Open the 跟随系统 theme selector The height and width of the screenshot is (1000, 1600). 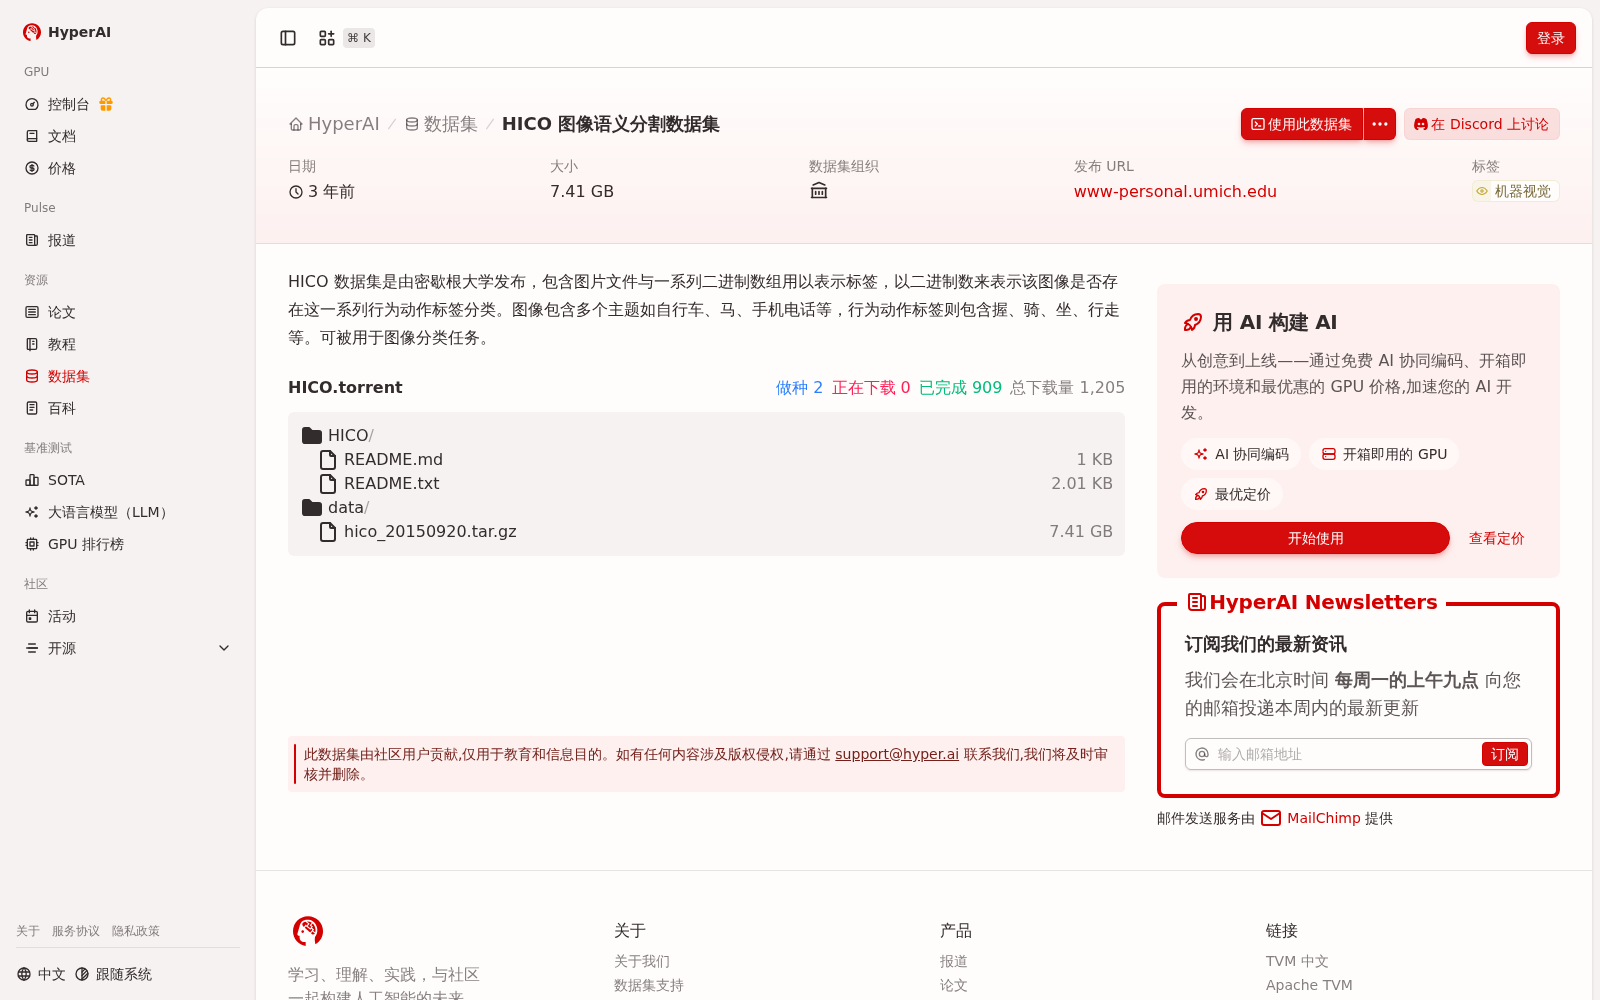coord(114,974)
